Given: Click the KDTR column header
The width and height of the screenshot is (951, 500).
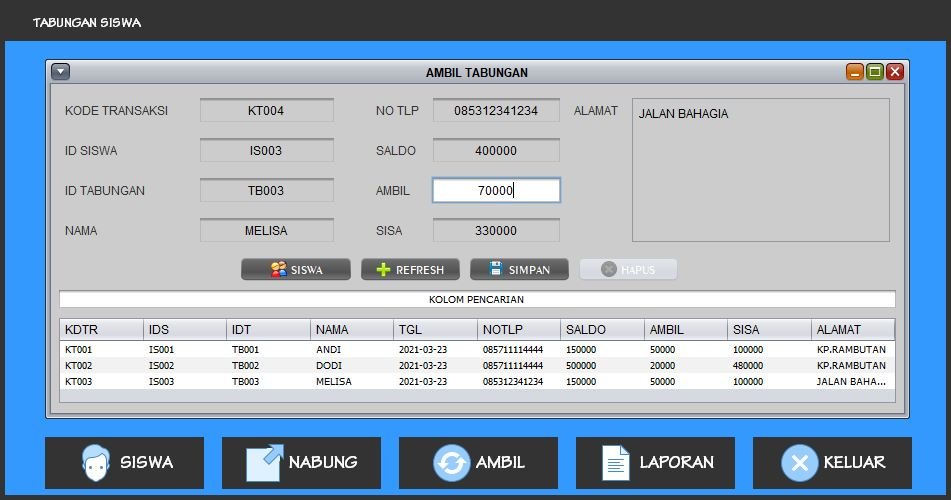Looking at the screenshot, I should click(102, 330).
